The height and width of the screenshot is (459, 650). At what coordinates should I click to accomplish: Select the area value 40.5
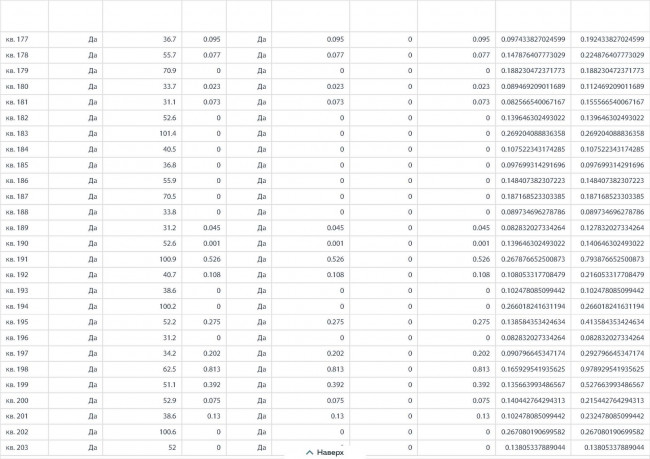170,149
